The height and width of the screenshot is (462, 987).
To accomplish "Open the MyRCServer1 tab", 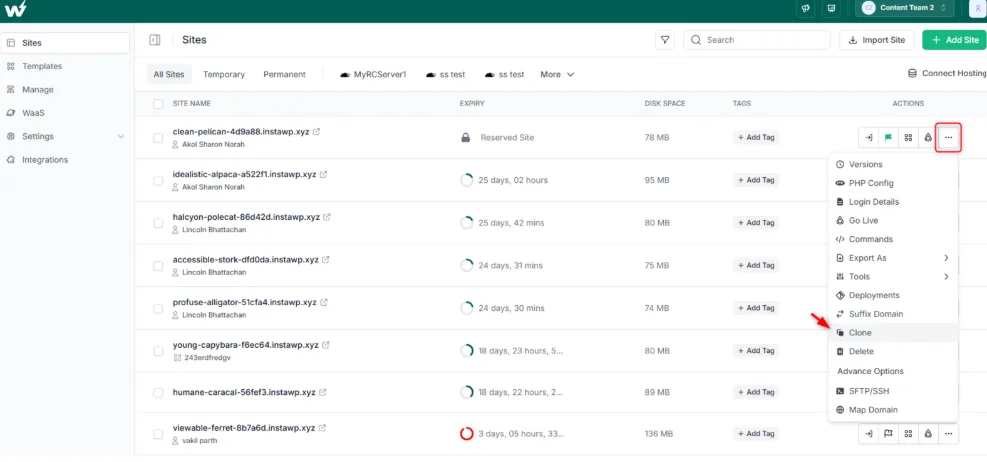I will pyautogui.click(x=373, y=74).
